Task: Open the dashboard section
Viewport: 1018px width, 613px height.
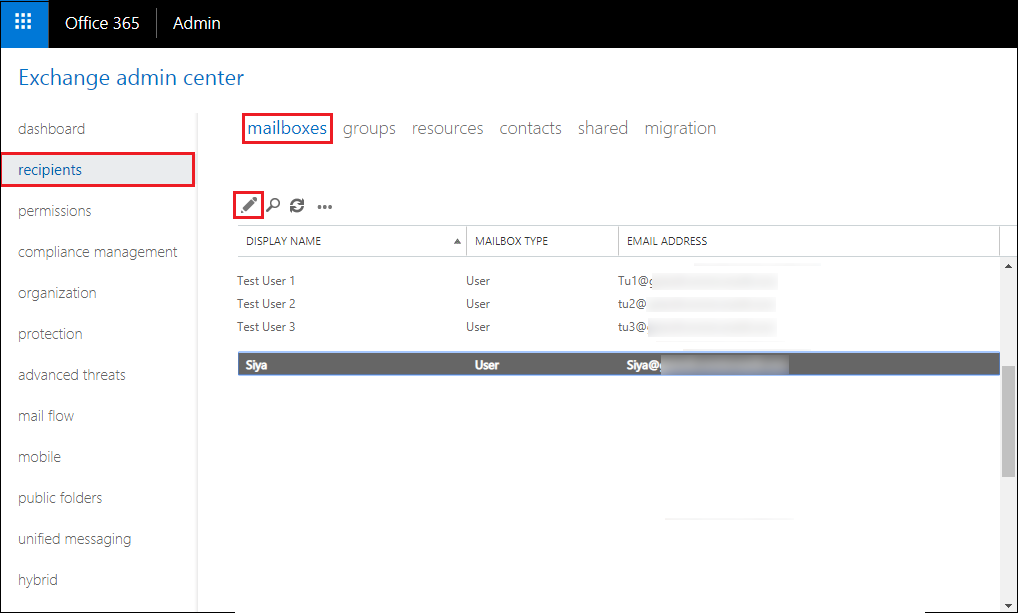Action: point(51,129)
